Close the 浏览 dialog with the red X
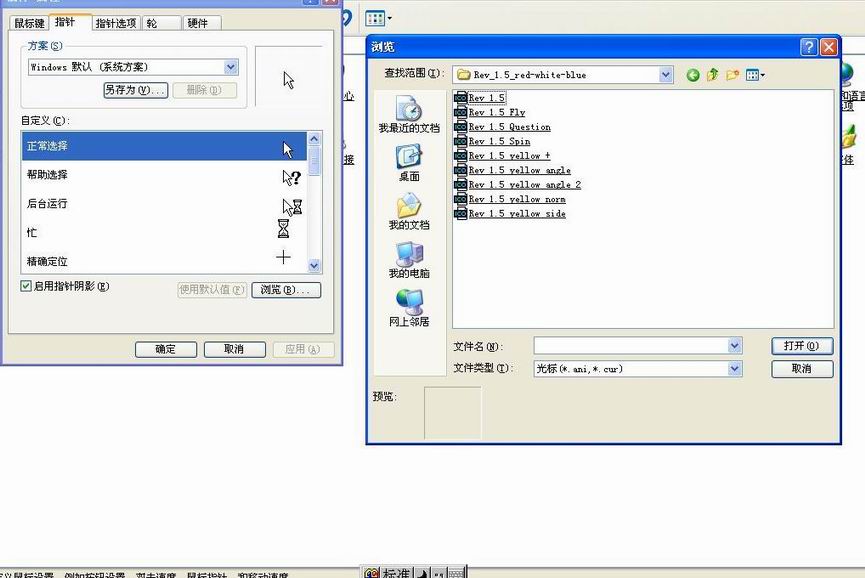Viewport: 865px width, 578px height. 828,47
